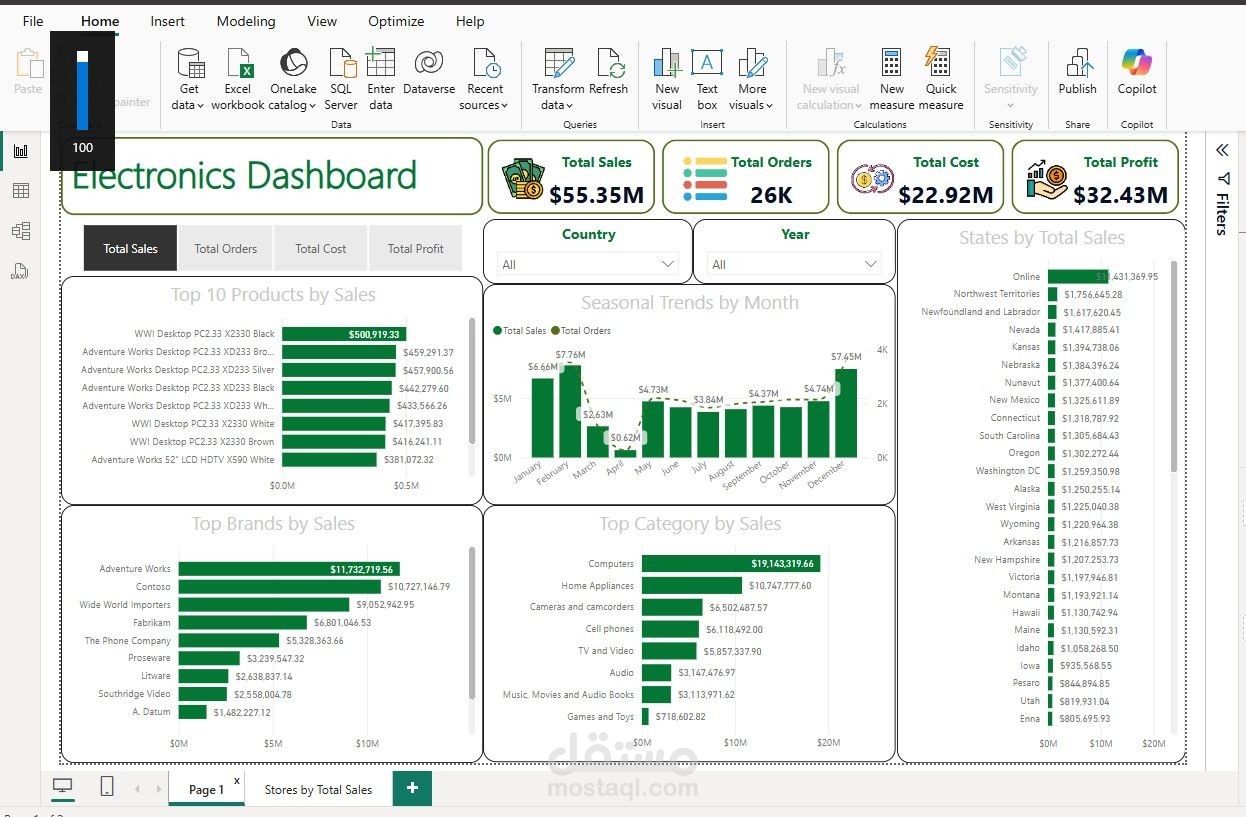Image resolution: width=1246 pixels, height=817 pixels.
Task: Click the Total Sales $55.35M card
Action: (x=571, y=177)
